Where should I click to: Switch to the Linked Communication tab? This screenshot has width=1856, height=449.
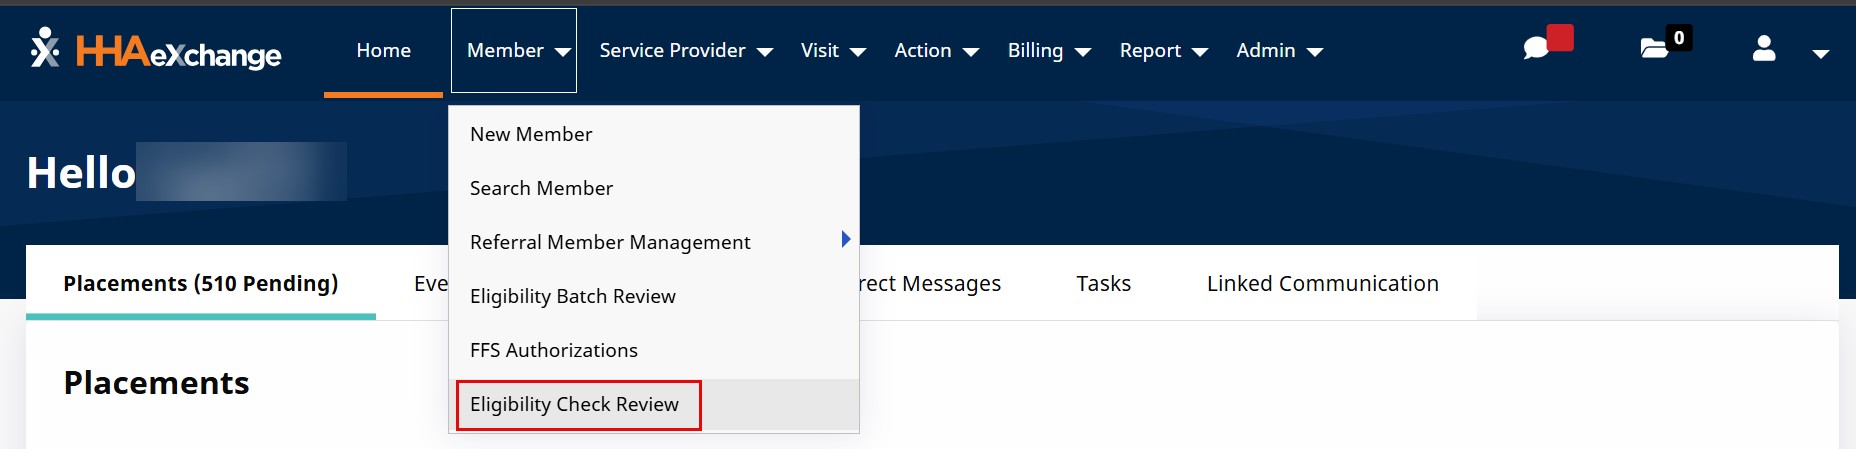tap(1322, 284)
